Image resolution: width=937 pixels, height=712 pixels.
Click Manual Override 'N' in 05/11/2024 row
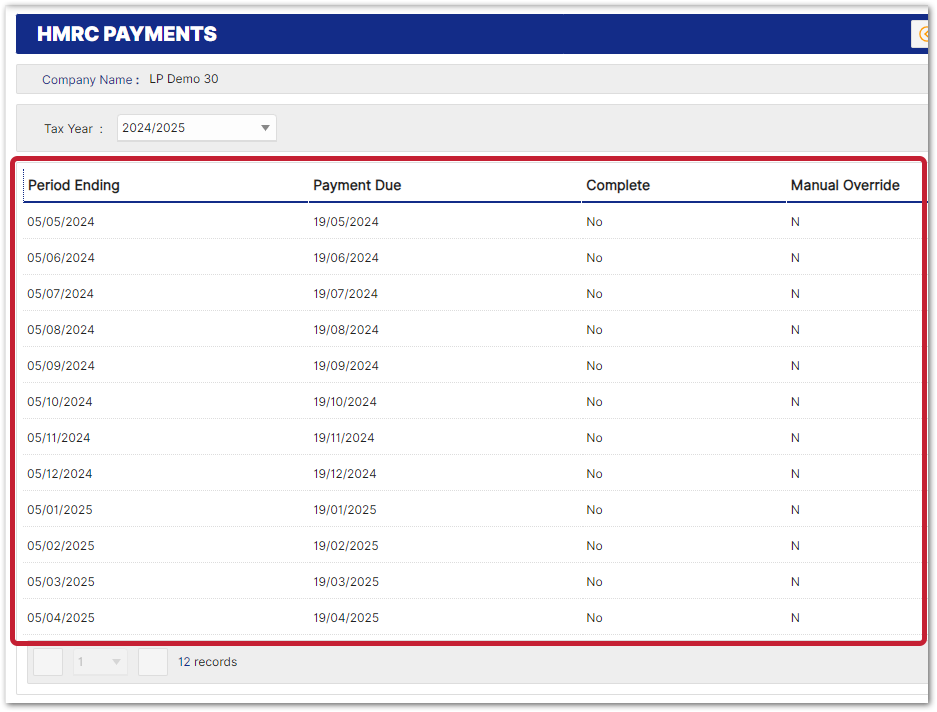(x=795, y=438)
